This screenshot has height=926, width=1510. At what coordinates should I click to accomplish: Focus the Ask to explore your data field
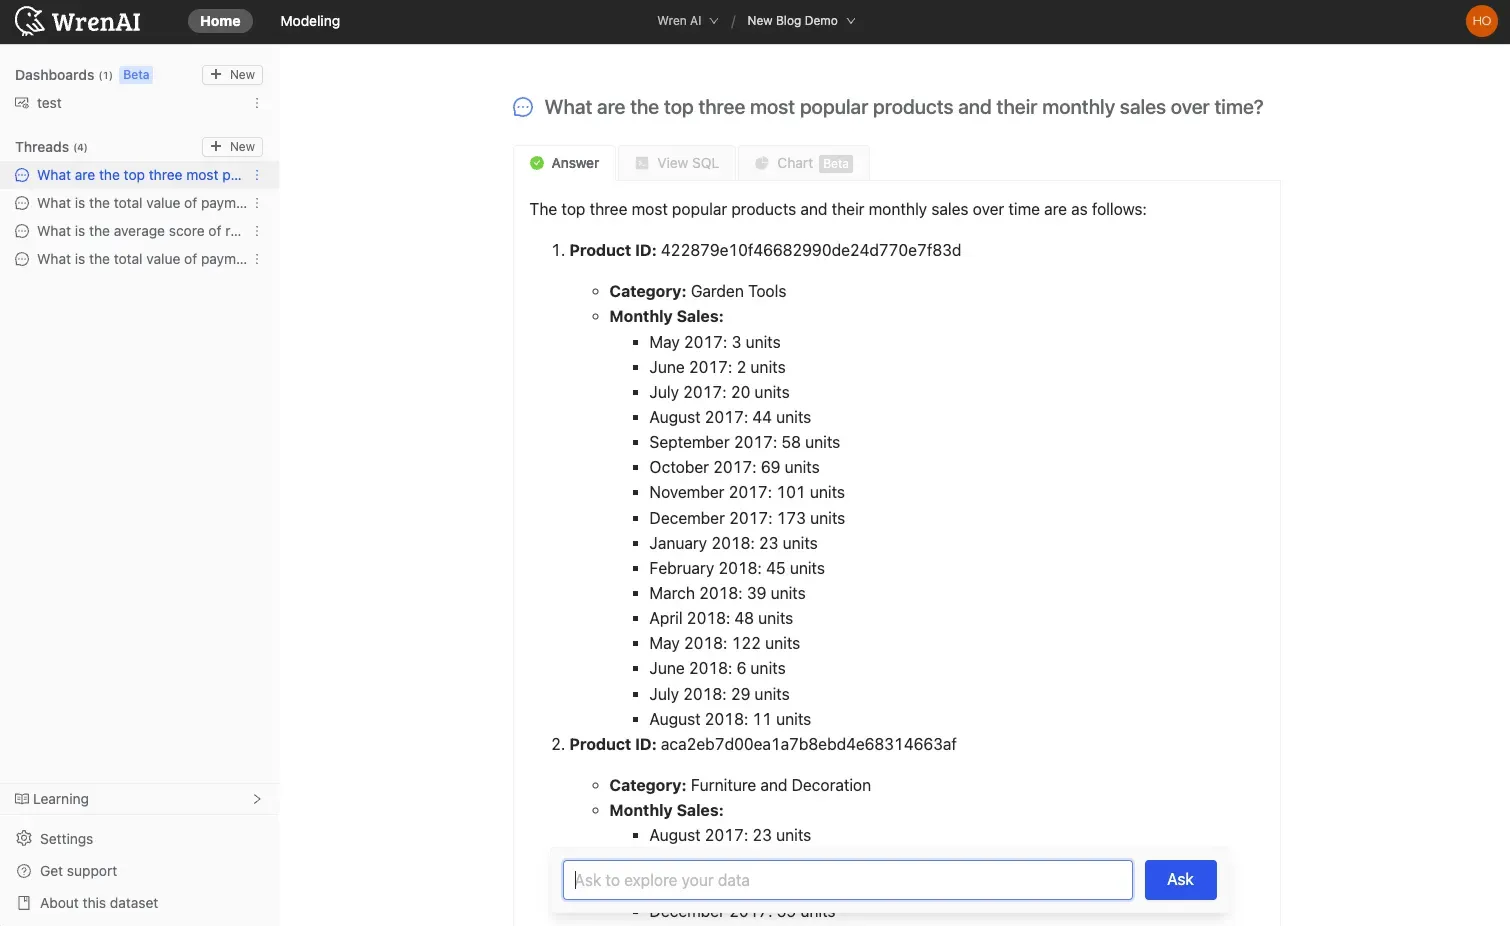[847, 880]
